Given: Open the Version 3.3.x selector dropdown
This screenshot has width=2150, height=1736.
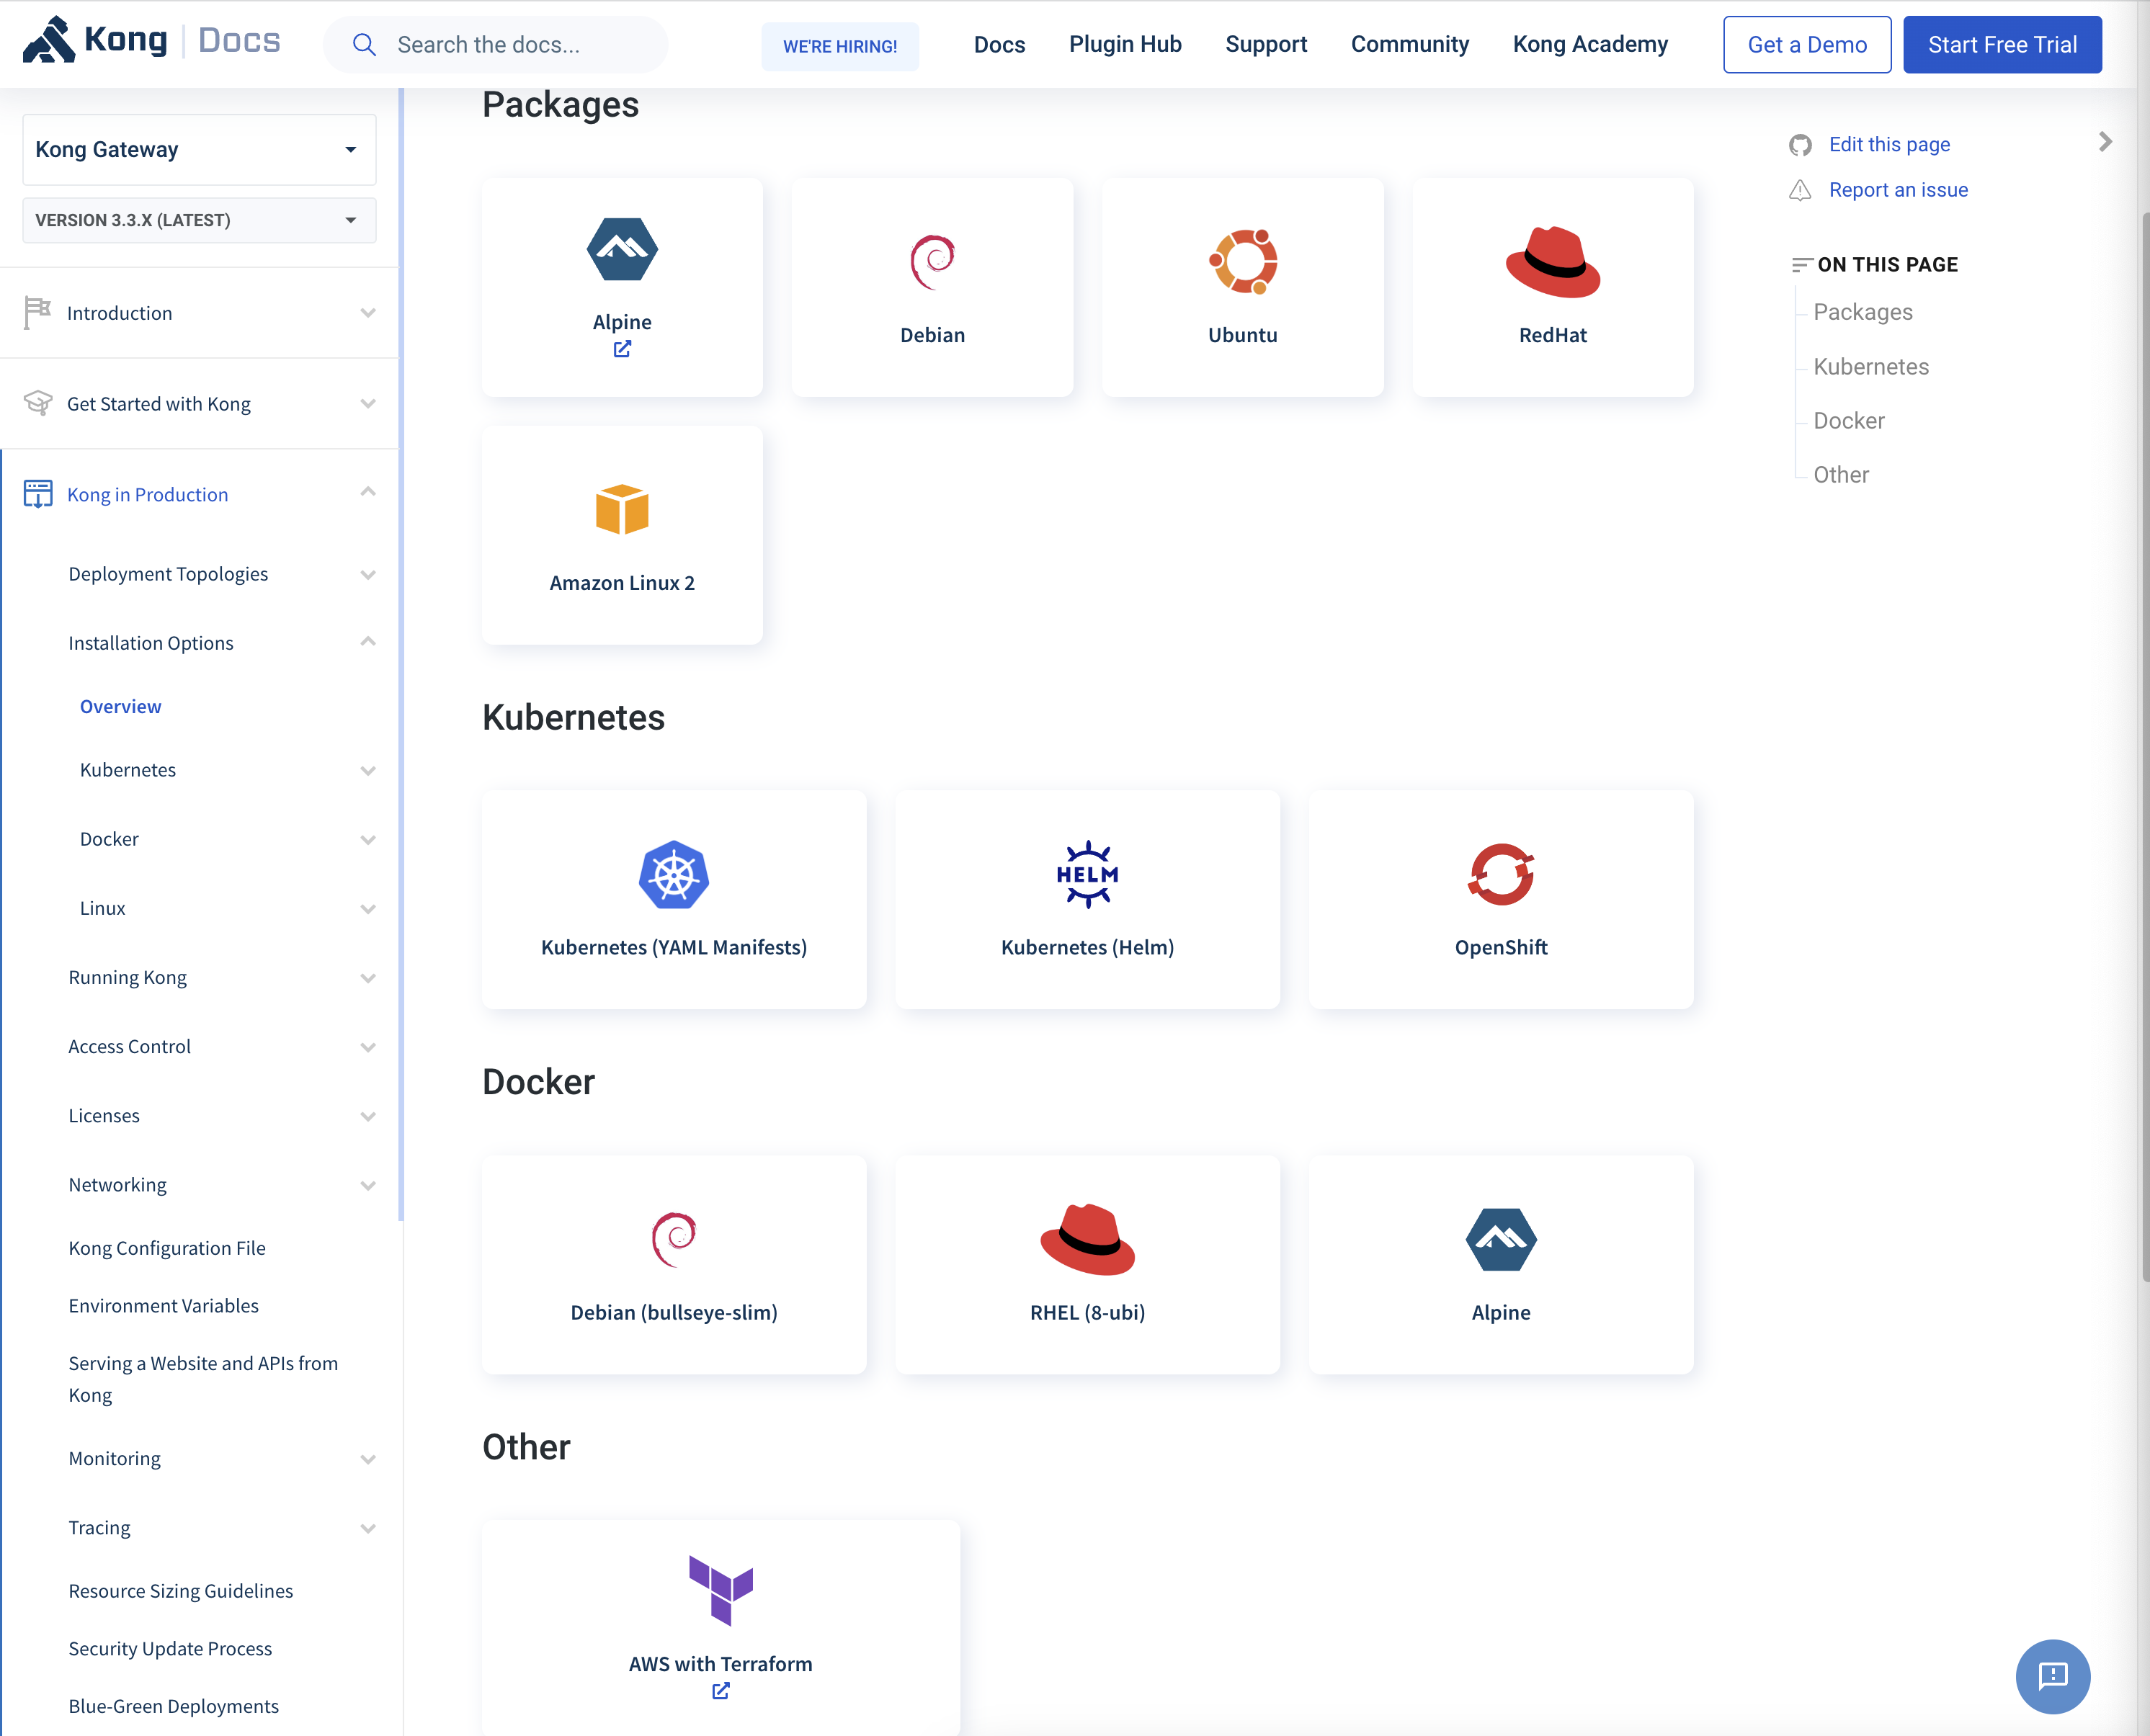Looking at the screenshot, I should point(199,220).
